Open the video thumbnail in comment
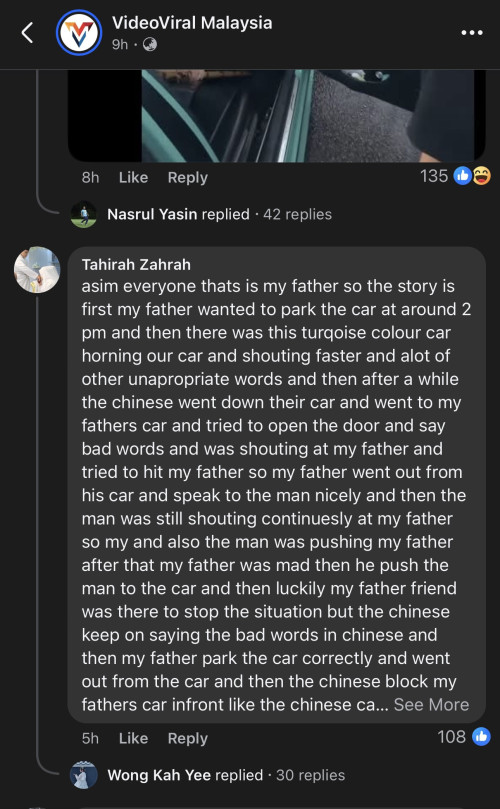 pyautogui.click(x=277, y=116)
